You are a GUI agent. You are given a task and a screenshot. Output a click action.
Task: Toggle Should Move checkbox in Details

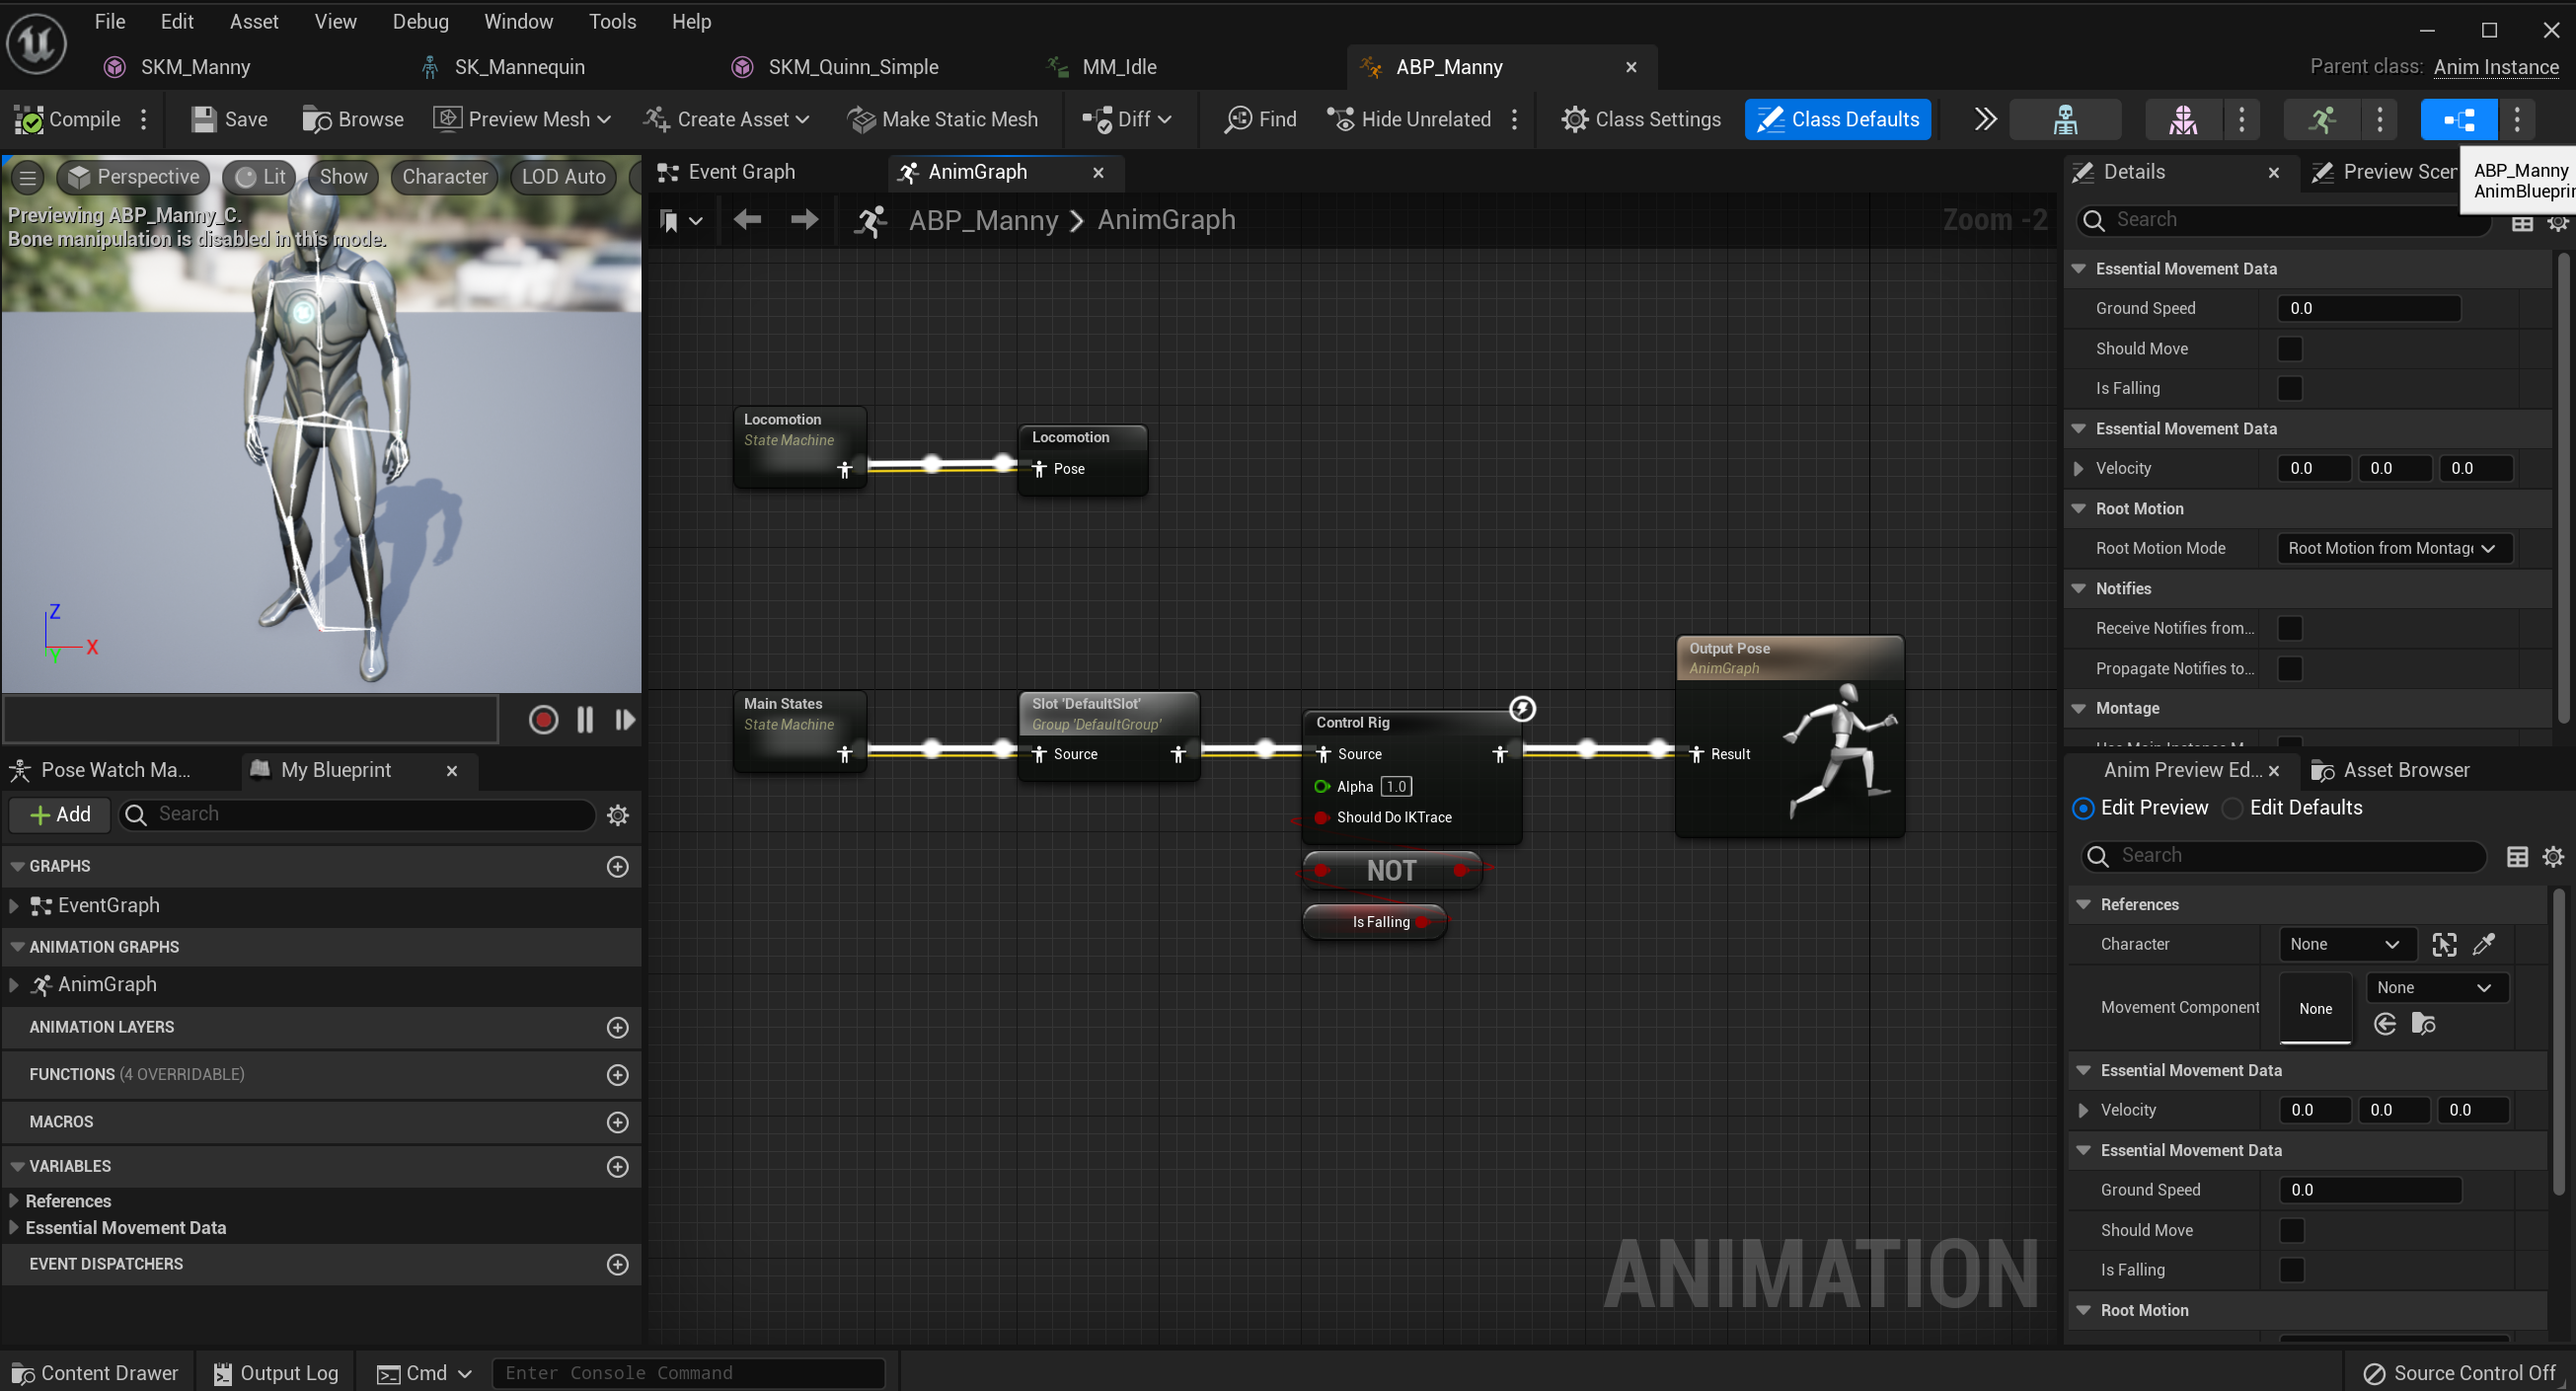2289,348
